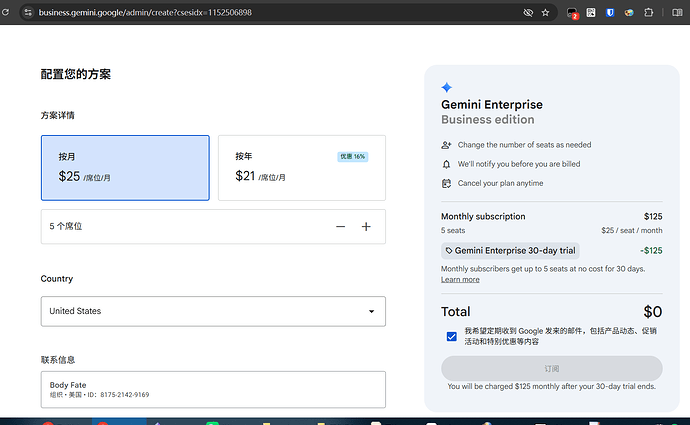
Task: Select the 按月 $25 monthly plan card
Action: (125, 168)
